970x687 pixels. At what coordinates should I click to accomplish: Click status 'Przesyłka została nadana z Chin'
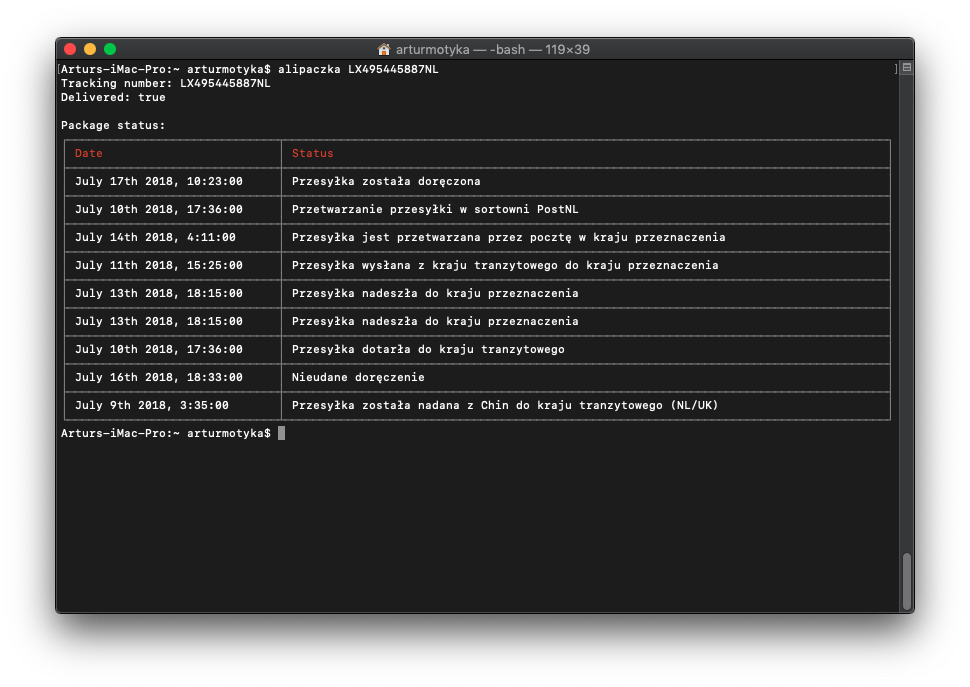[400, 406]
